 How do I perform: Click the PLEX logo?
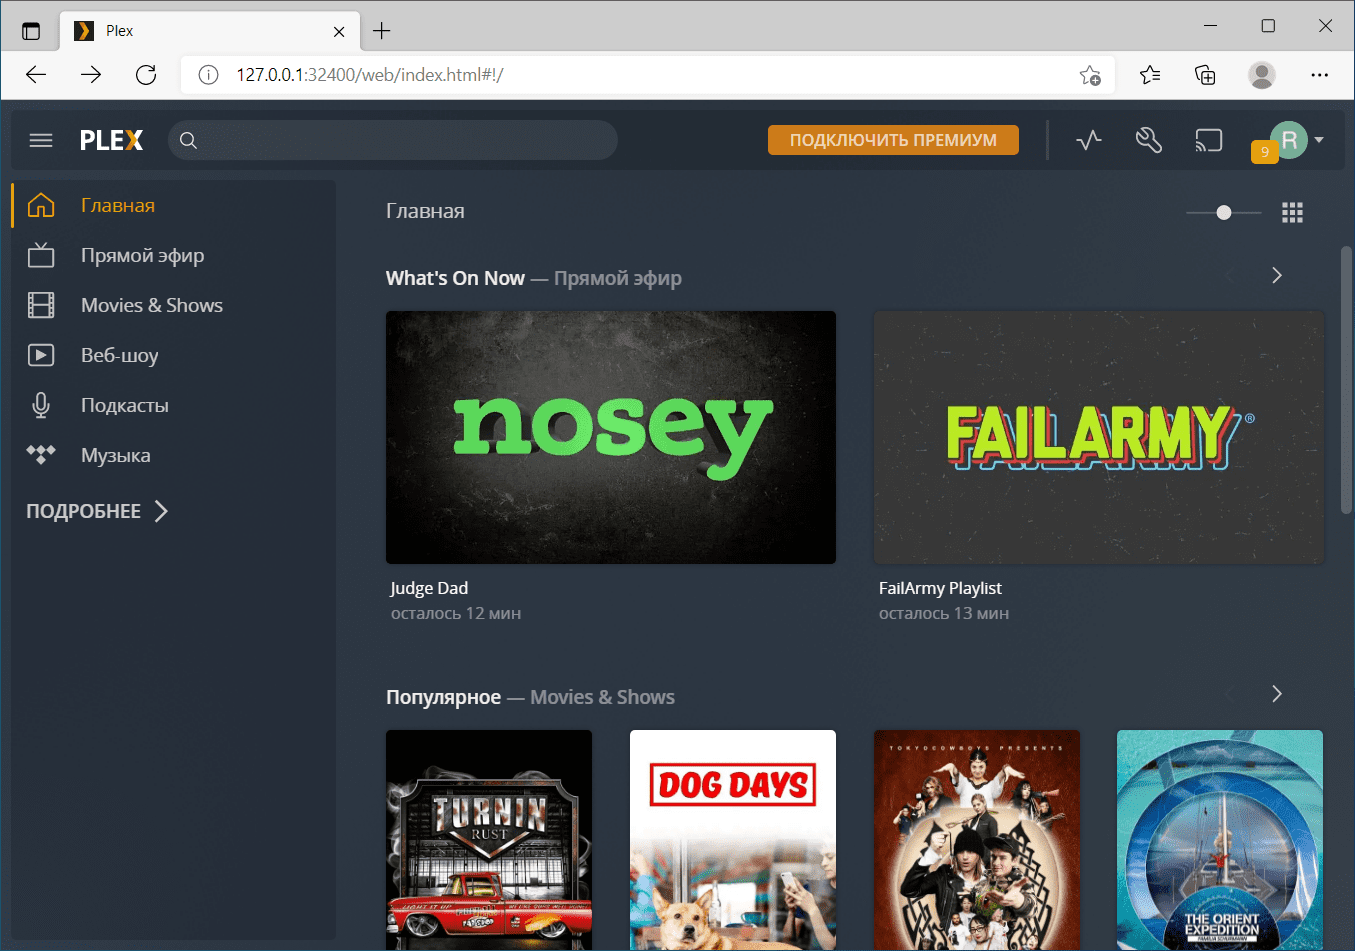pos(112,140)
